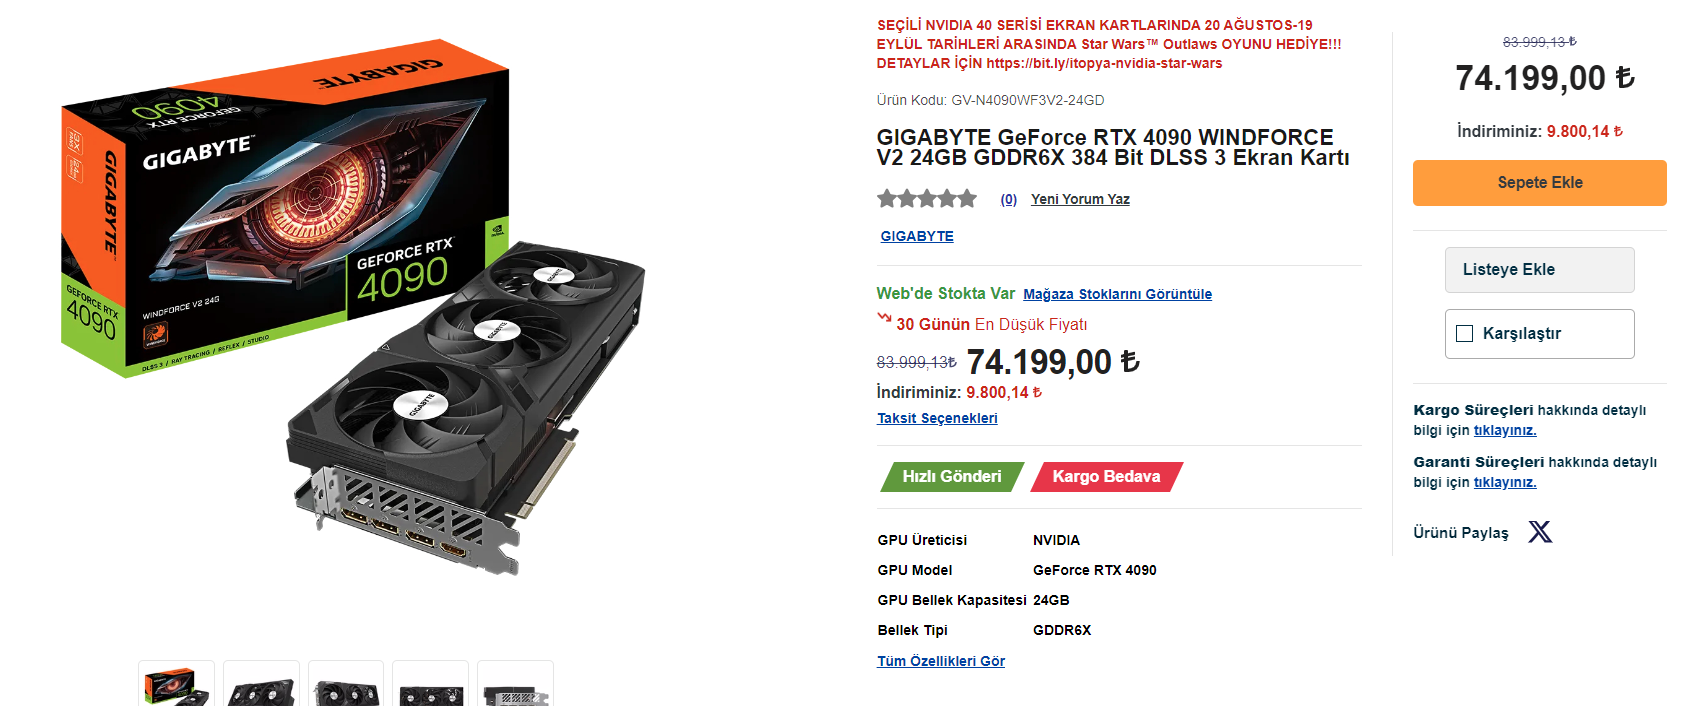Select the second product thumbnail
The height and width of the screenshot is (706, 1688).
(261, 684)
